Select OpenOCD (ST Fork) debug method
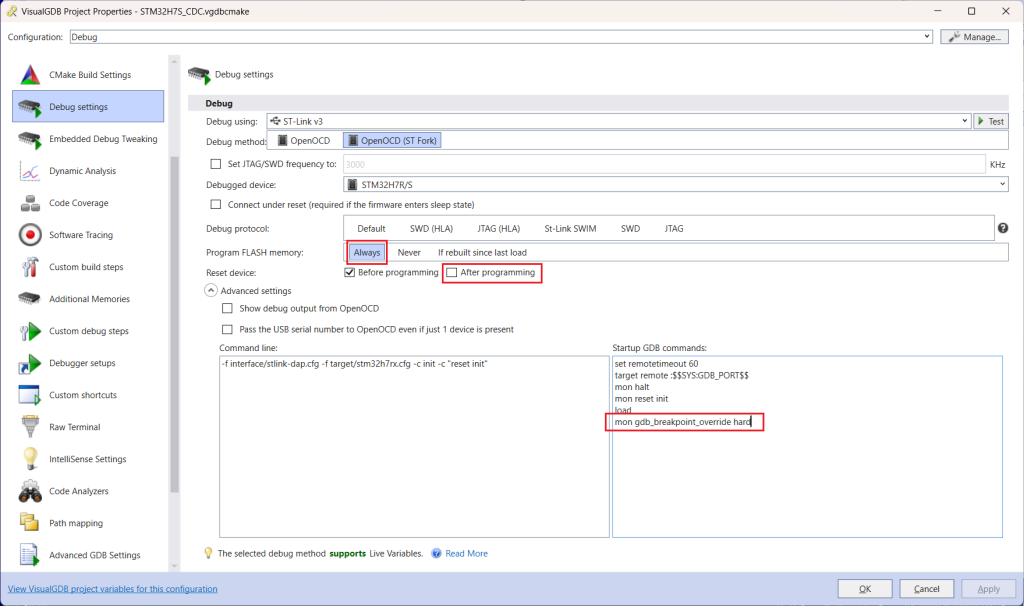Screen dimensions: 1024x606 [x=392, y=140]
